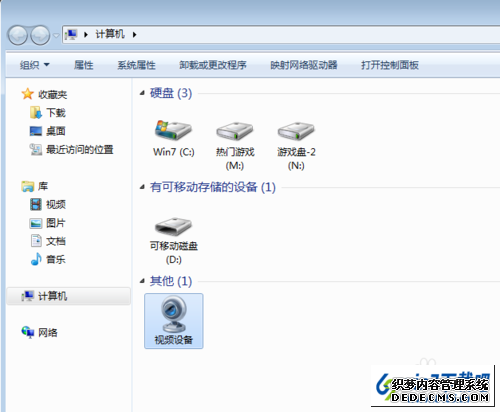The width and height of the screenshot is (500, 412).
Task: Click 映射网络驱动器 toolbar button
Action: [304, 65]
